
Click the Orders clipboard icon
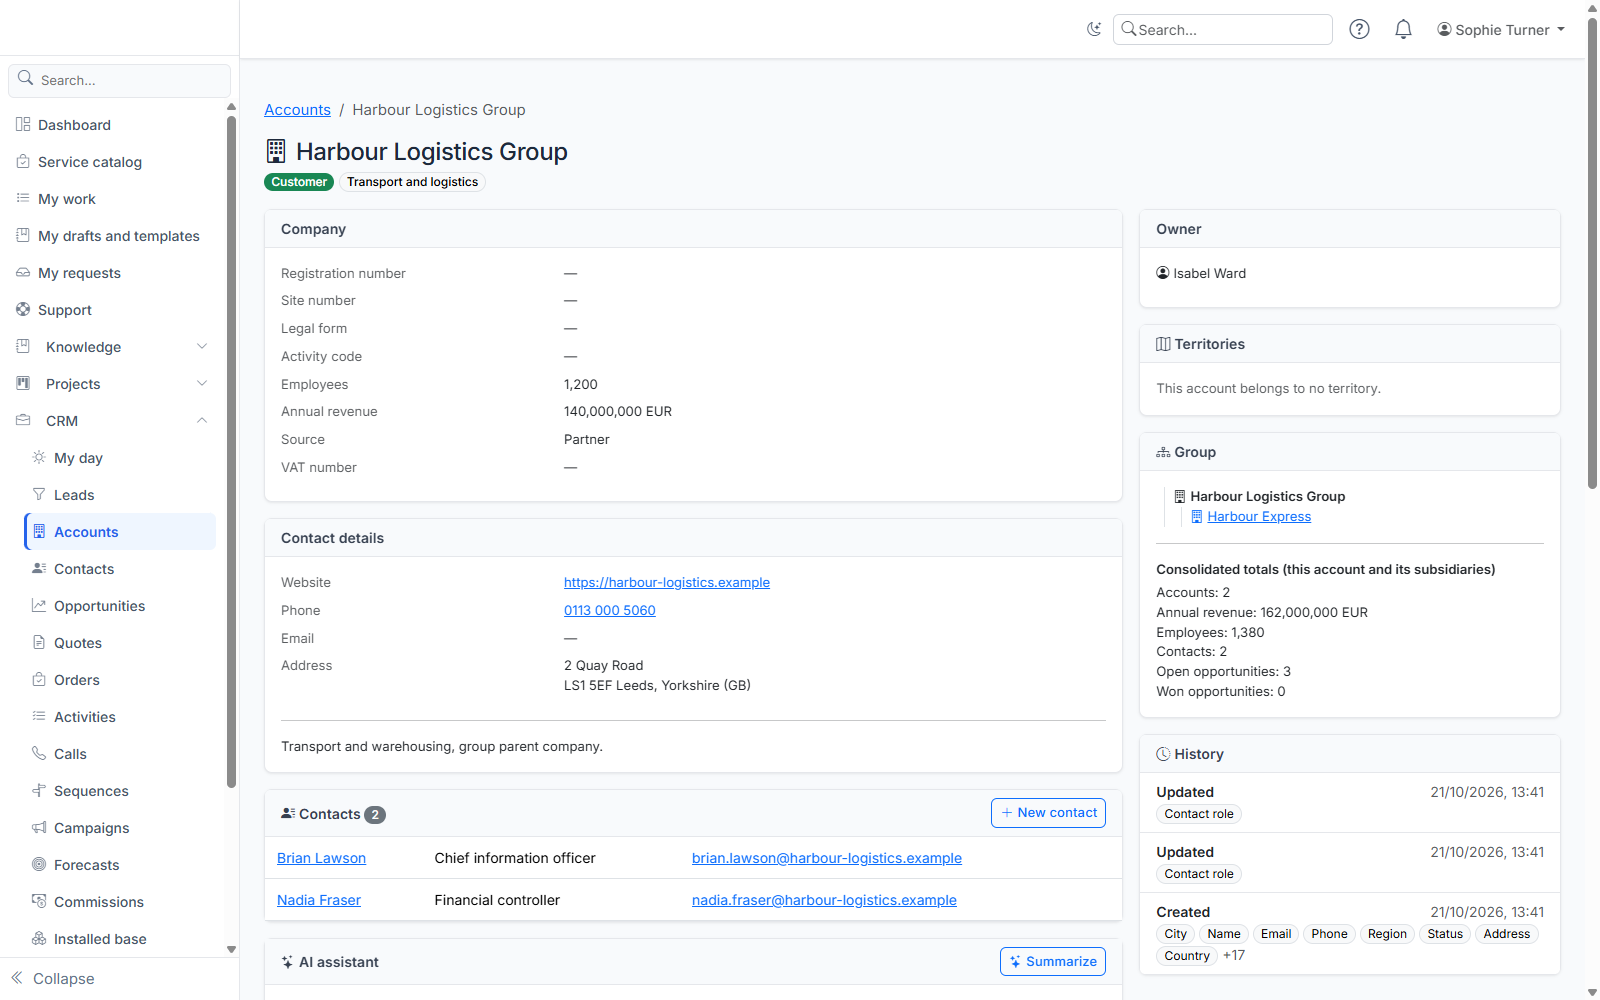(x=39, y=680)
